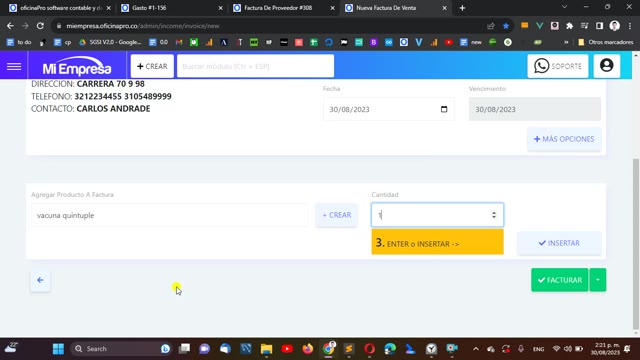Open the calendar picker in Fecha field
Viewport: 640px width, 360px height.
(x=444, y=109)
